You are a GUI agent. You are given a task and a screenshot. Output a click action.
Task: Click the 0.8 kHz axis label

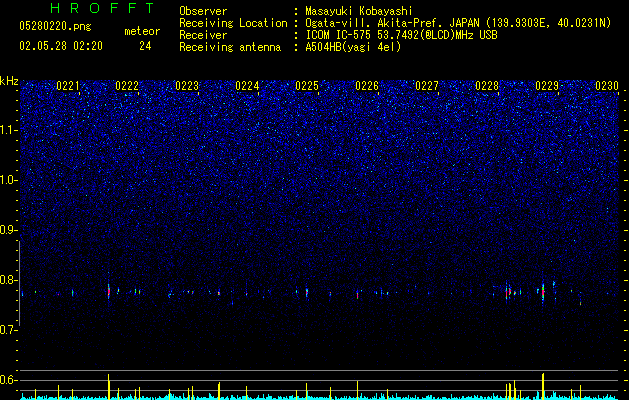[x=9, y=280]
